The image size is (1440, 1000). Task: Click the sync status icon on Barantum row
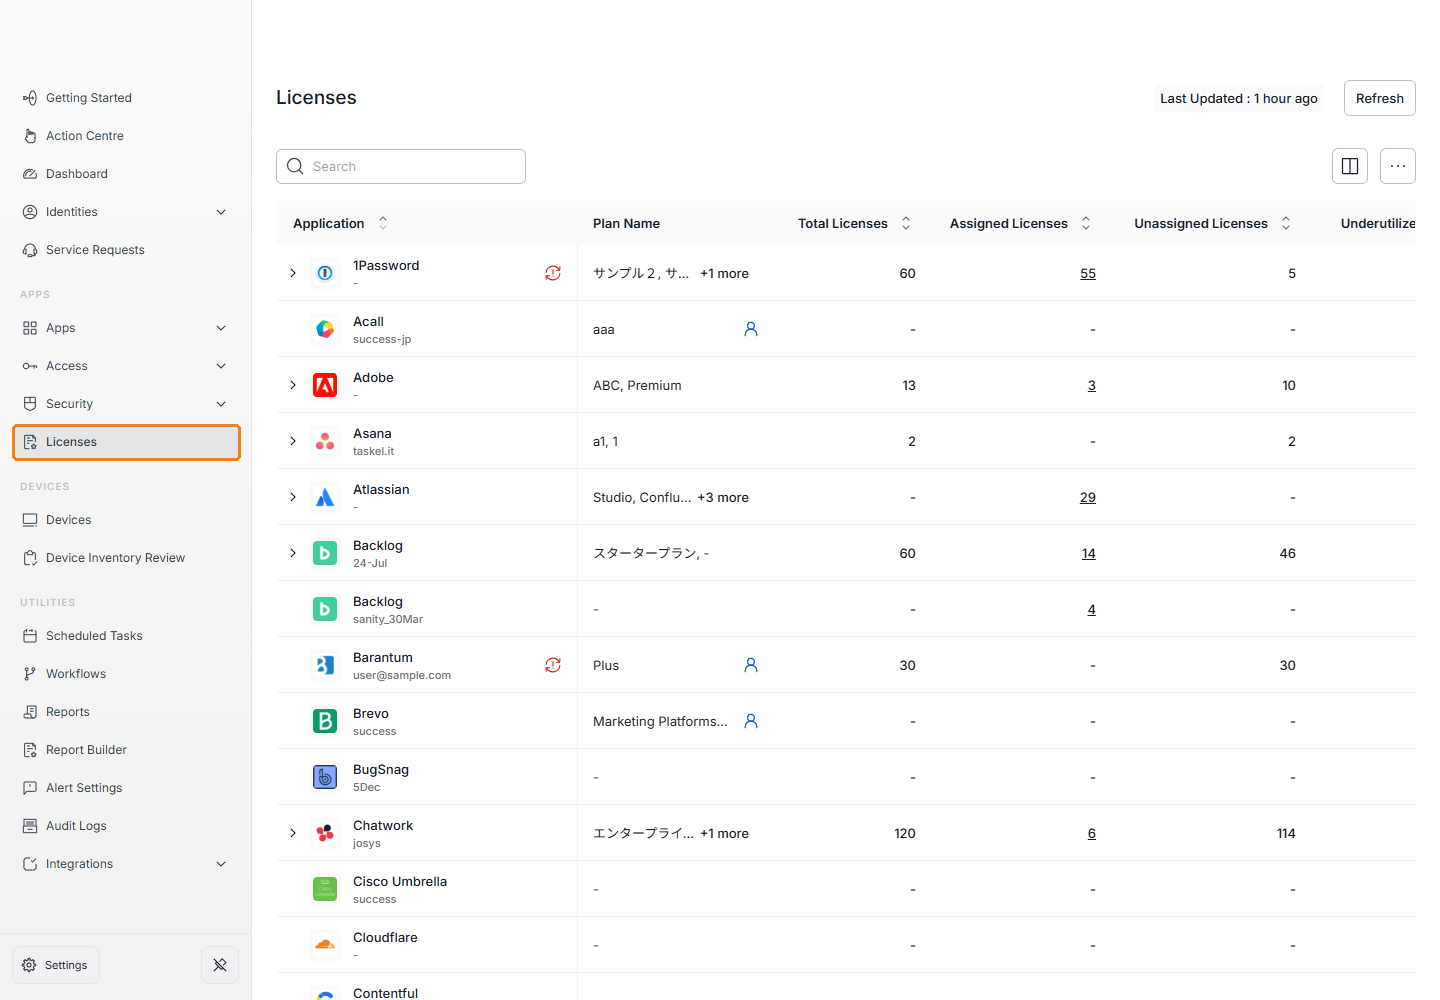pyautogui.click(x=553, y=665)
